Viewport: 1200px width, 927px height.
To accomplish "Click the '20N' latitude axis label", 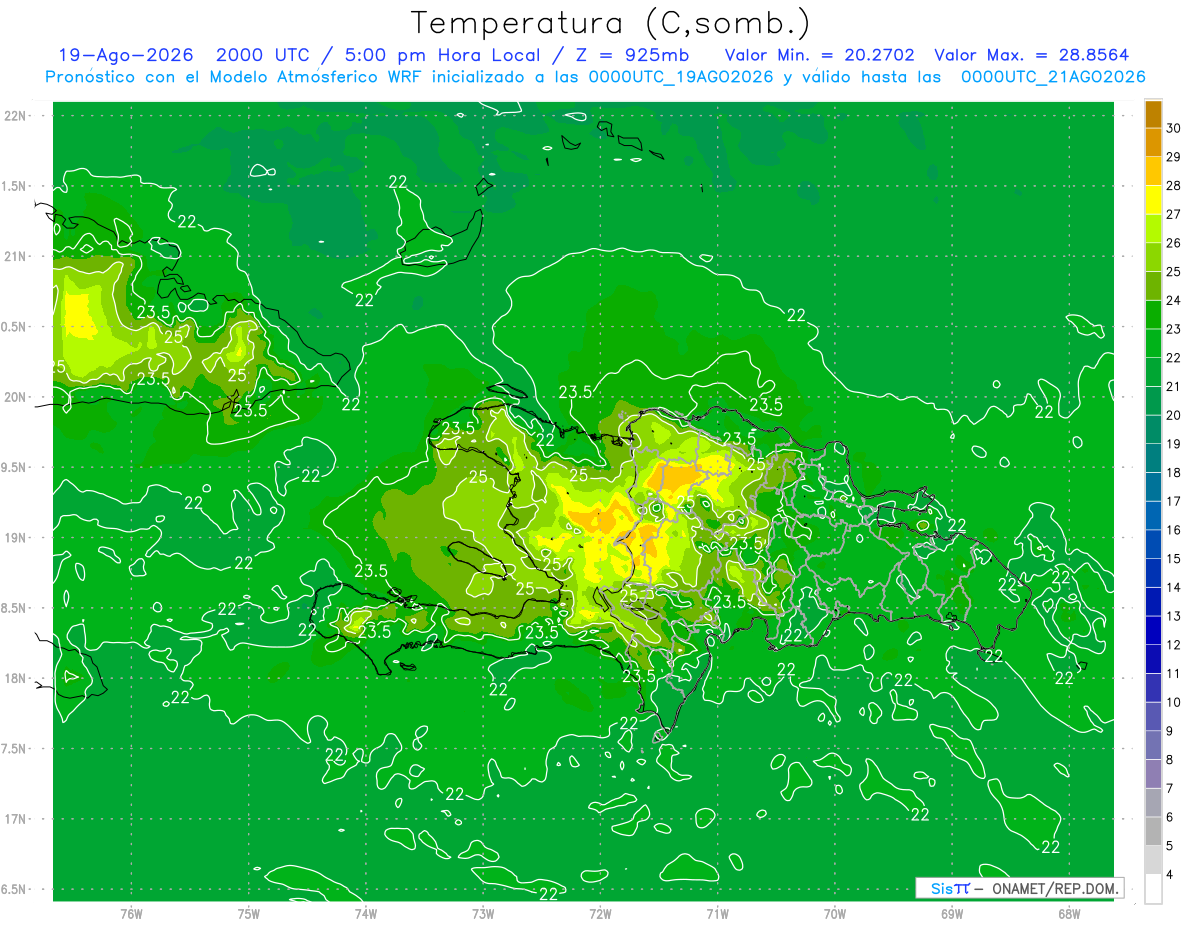I will tap(16, 397).
